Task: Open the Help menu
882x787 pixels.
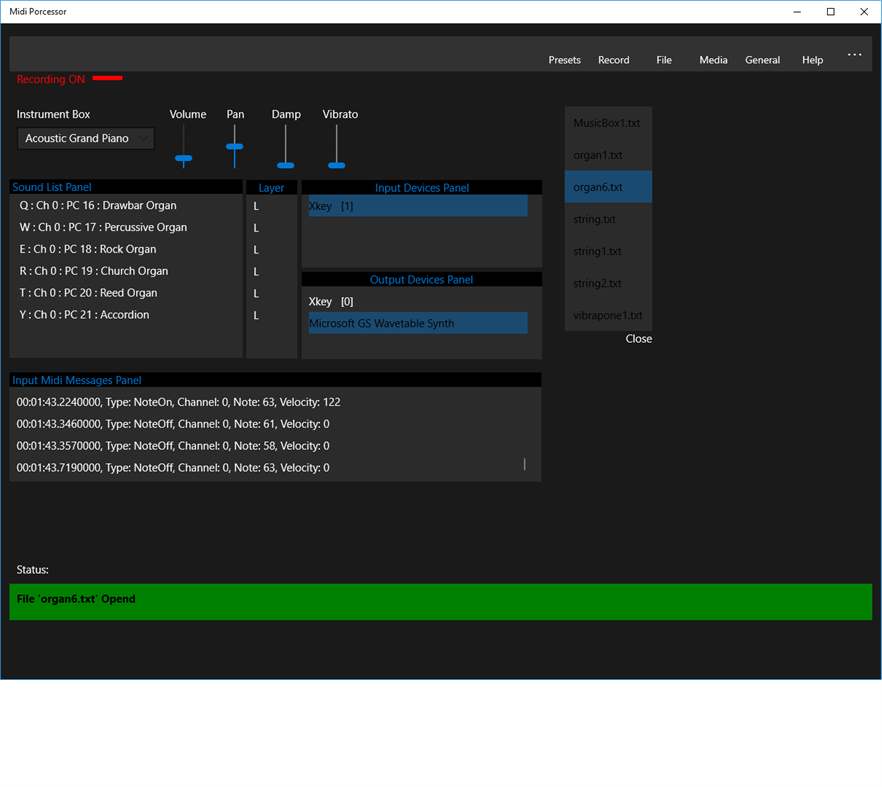Action: pyautogui.click(x=812, y=60)
